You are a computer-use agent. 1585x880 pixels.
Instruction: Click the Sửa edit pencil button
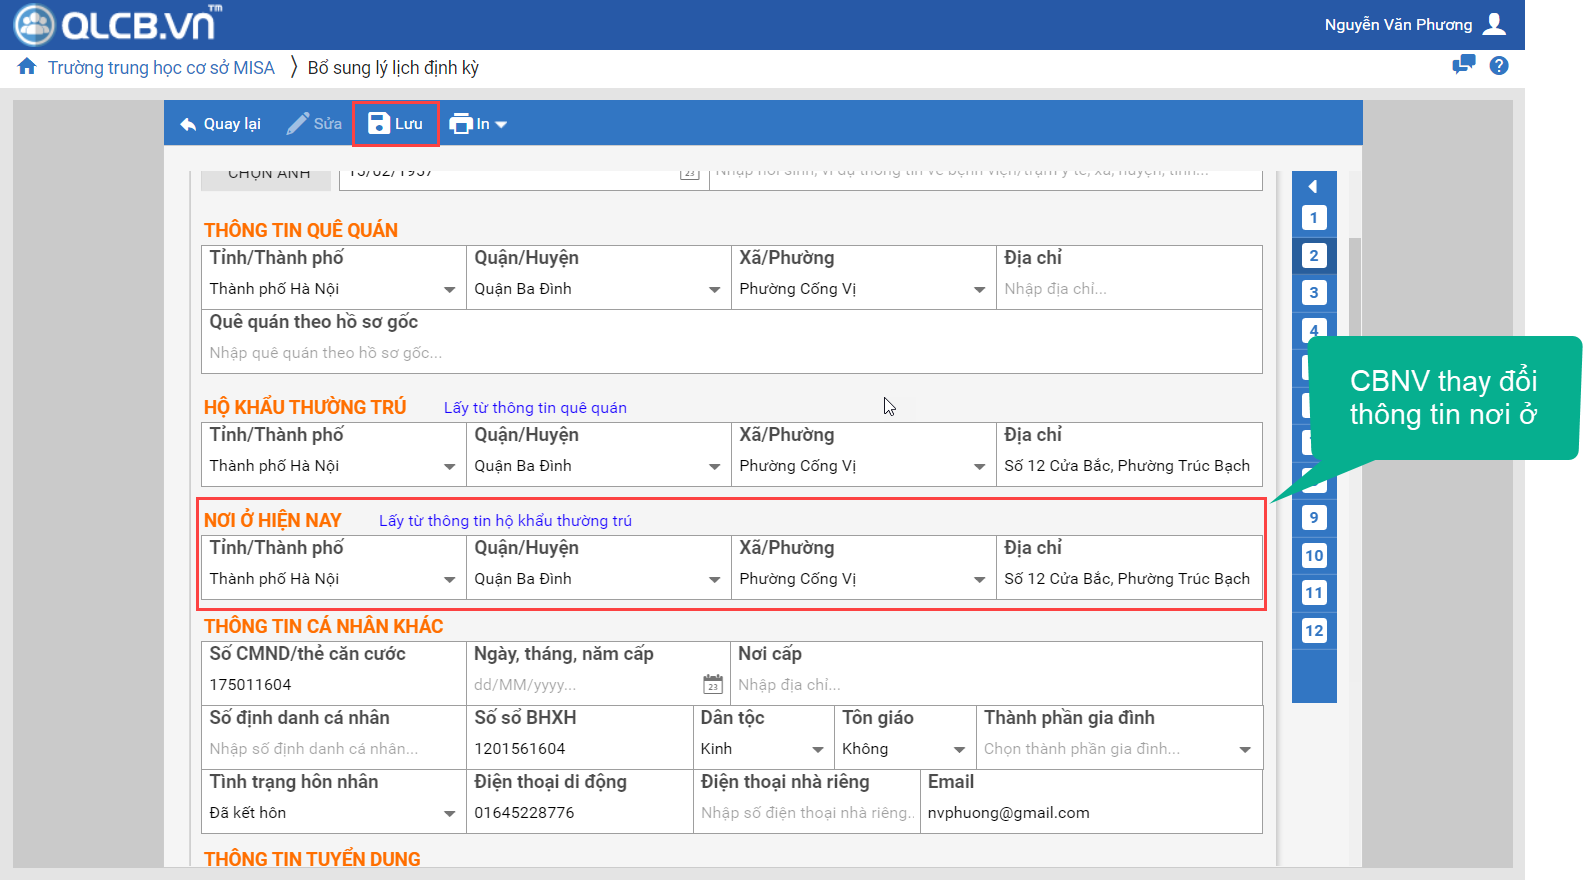click(314, 124)
